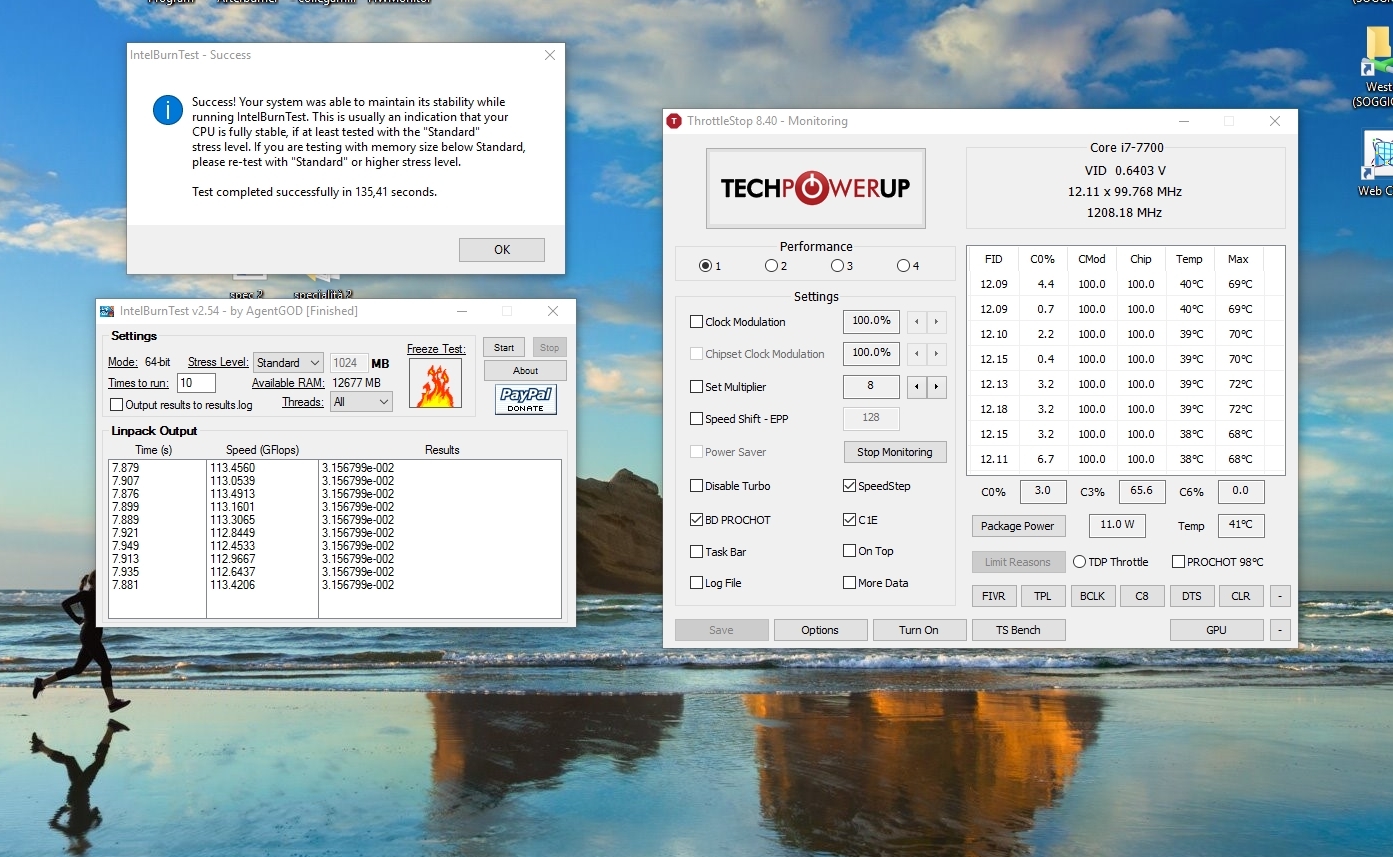Click the Times to run field
The width and height of the screenshot is (1393, 857).
197,383
